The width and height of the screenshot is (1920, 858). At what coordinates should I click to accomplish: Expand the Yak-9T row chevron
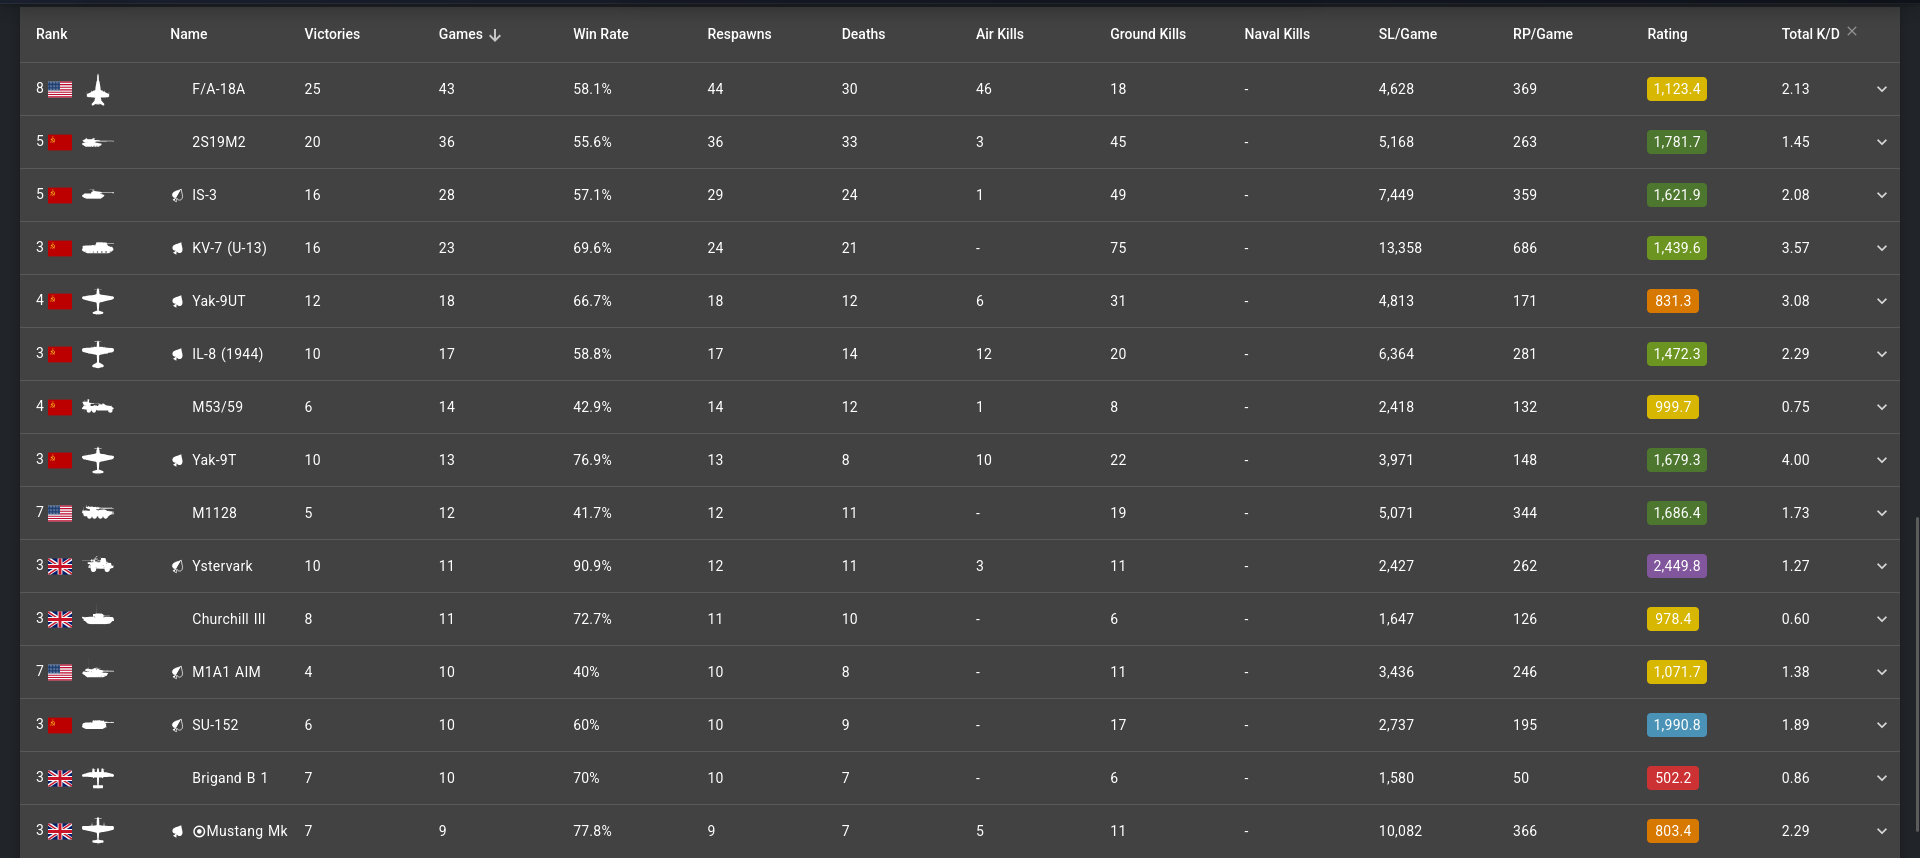click(1881, 461)
